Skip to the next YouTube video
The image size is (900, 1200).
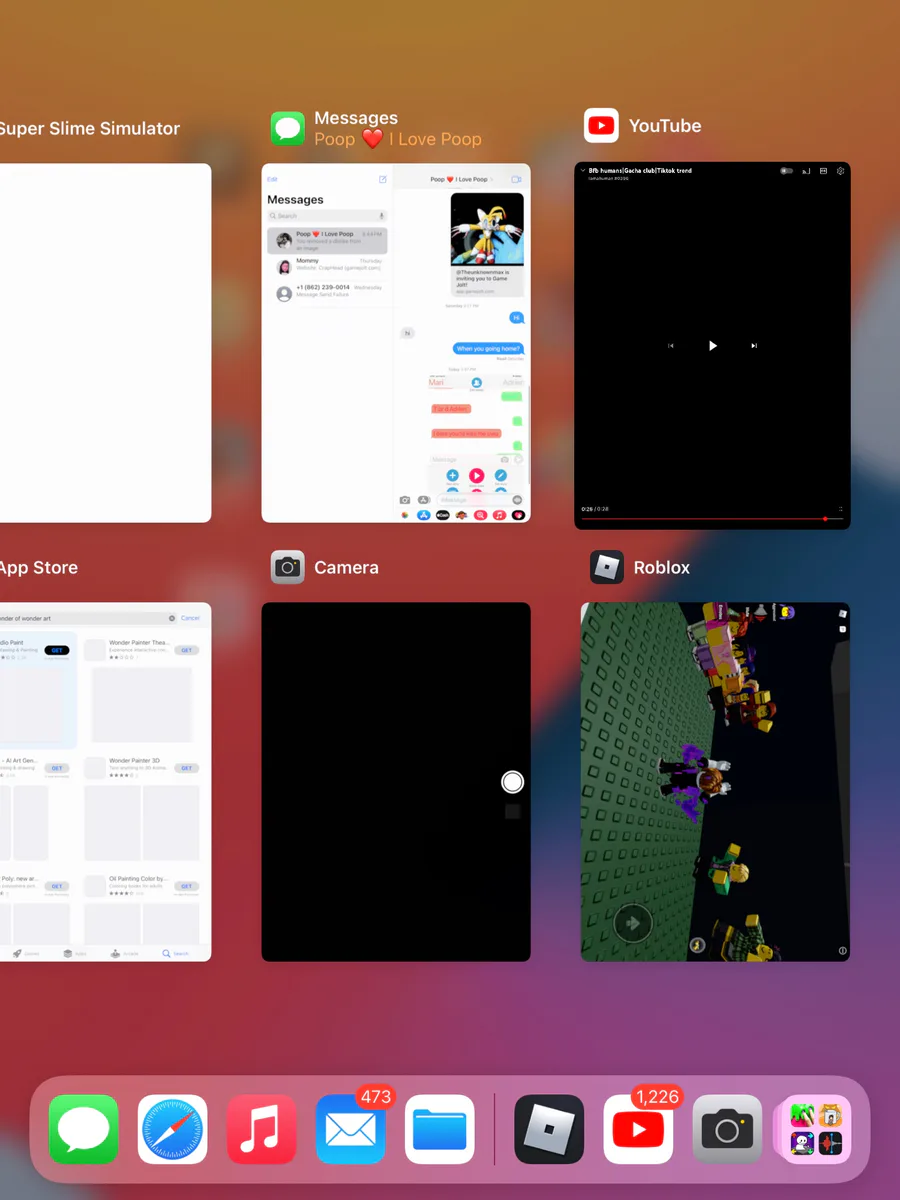754,345
